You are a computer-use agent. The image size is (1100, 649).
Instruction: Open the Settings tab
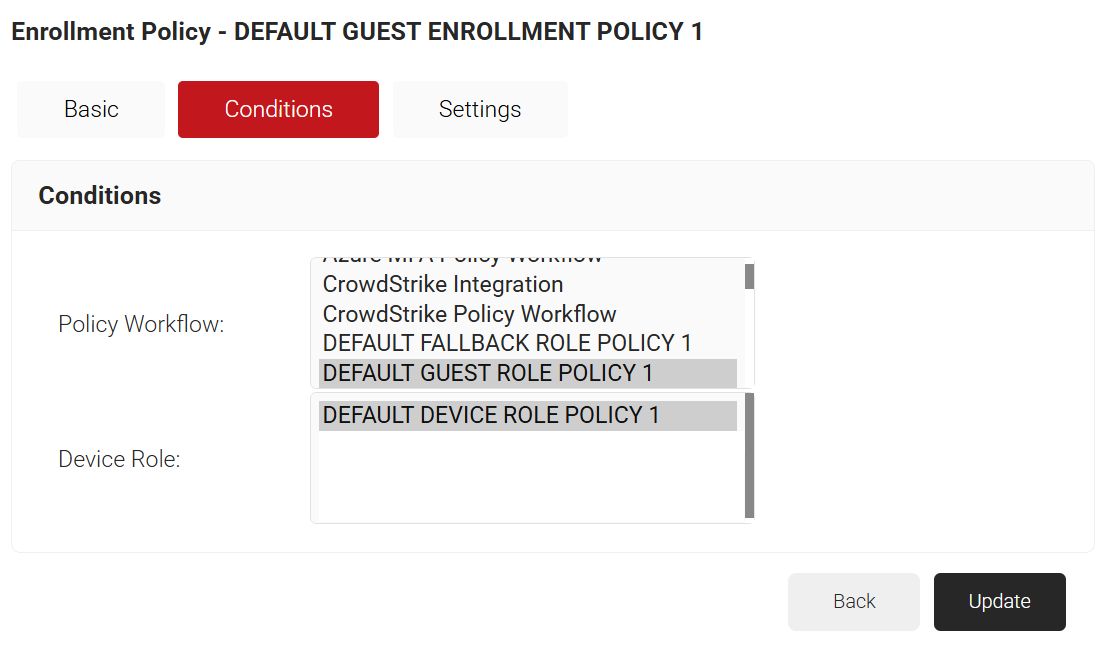click(480, 109)
